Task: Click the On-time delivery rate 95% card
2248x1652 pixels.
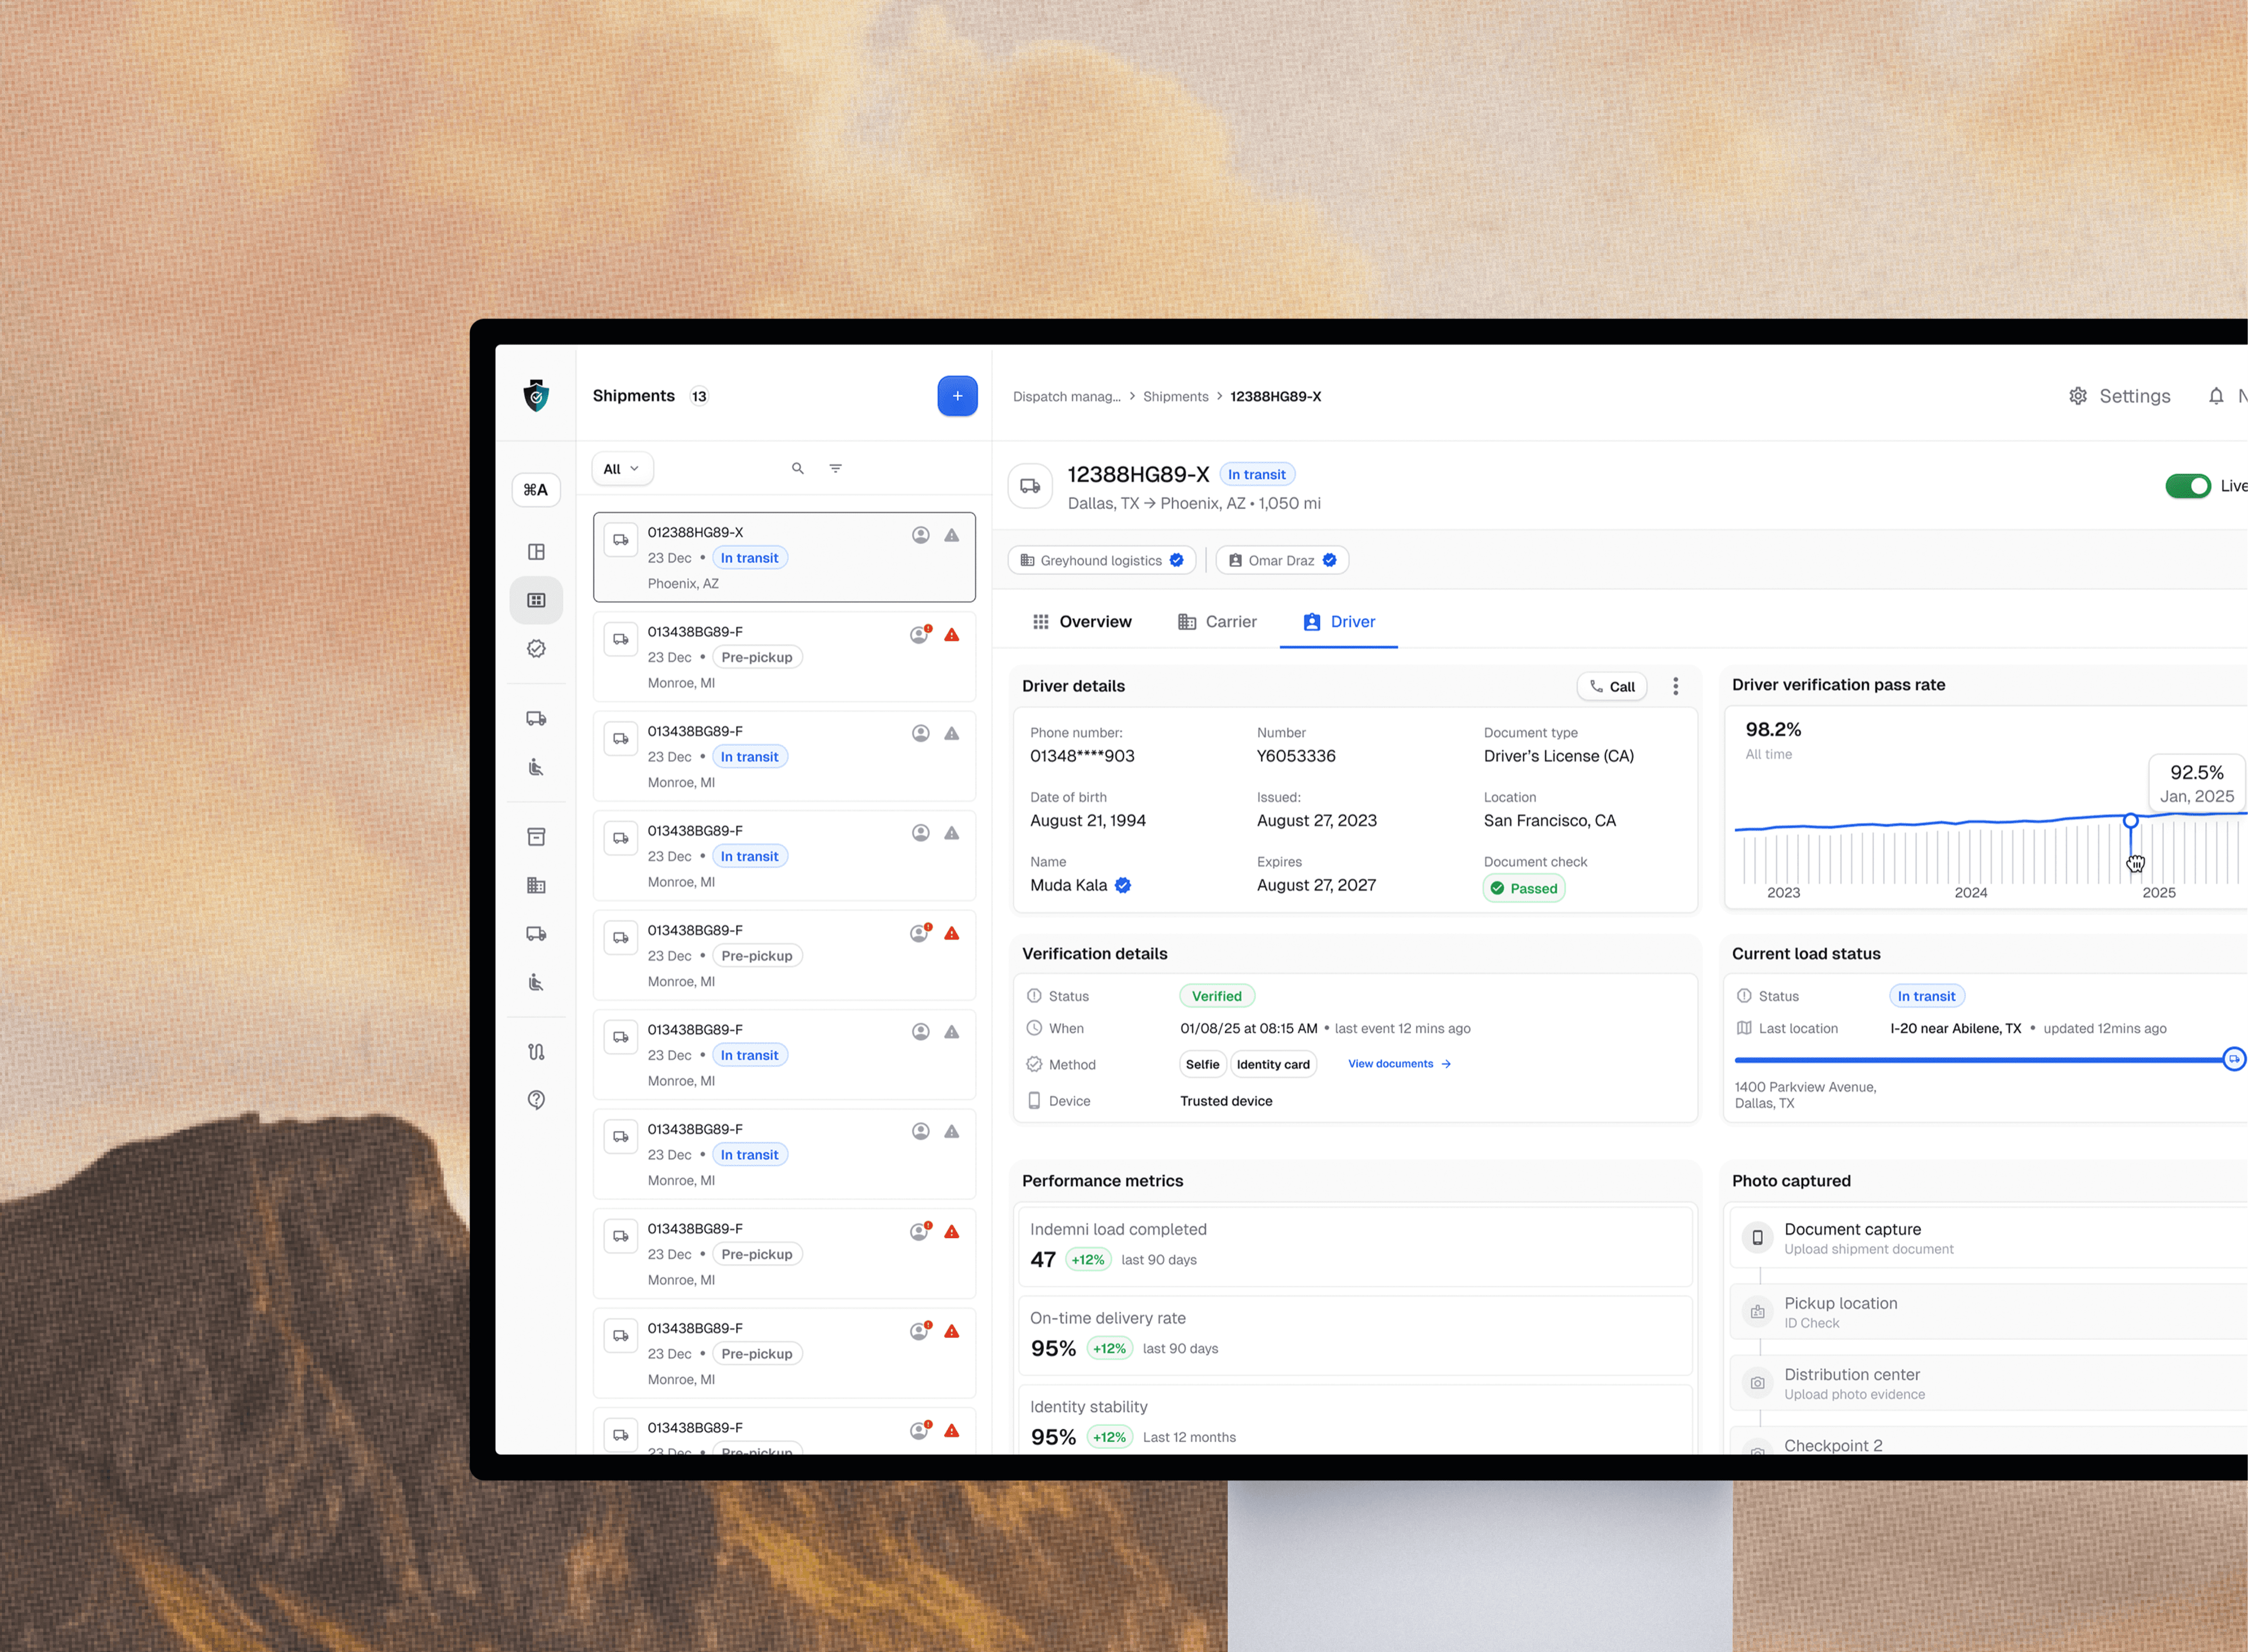Action: [x=1355, y=1335]
